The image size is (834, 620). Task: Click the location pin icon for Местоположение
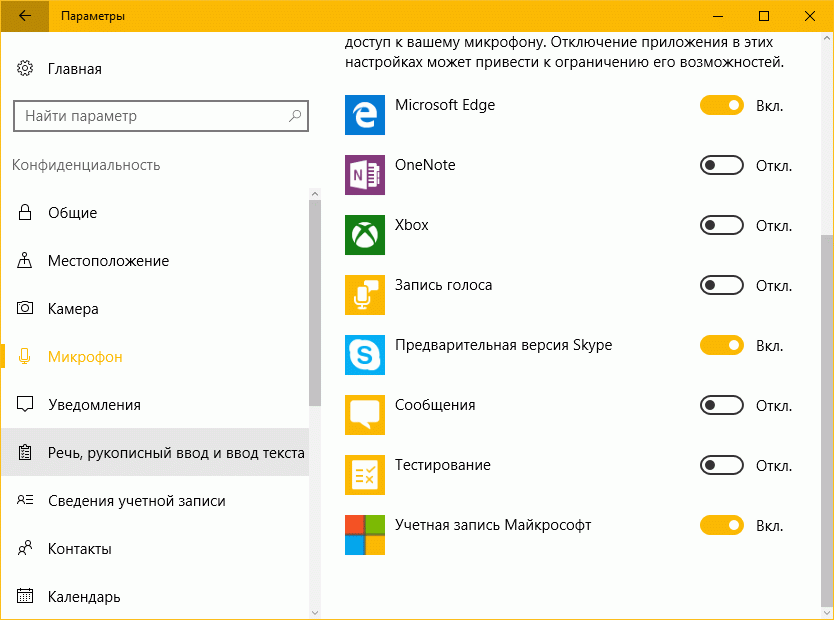point(24,261)
